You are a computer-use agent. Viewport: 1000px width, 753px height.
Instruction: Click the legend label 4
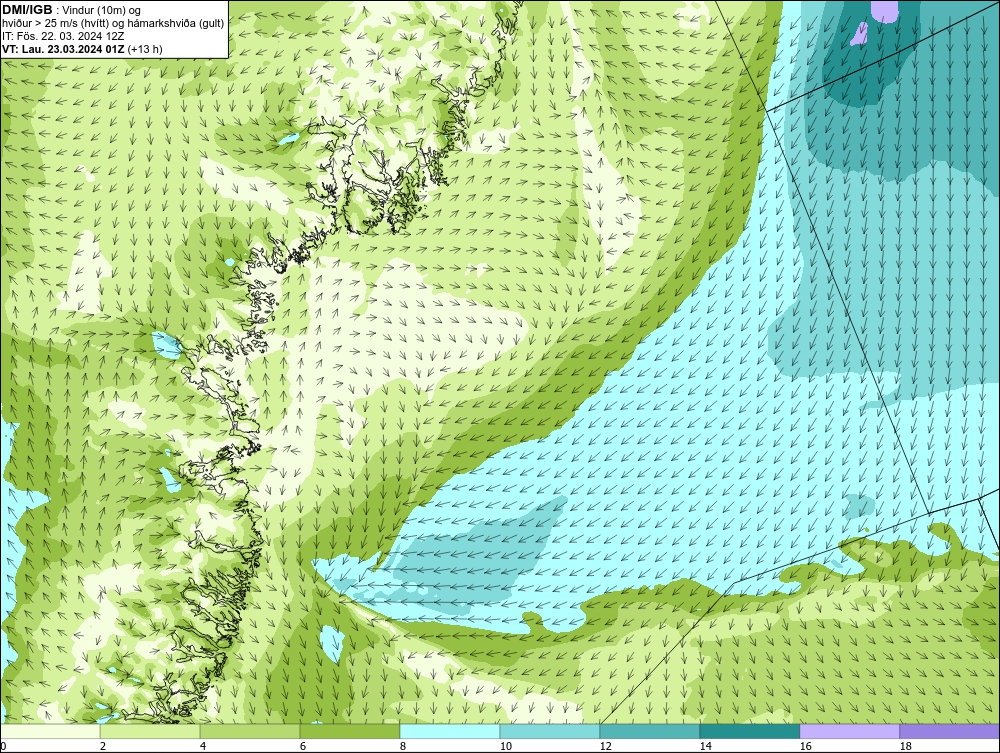pos(203,746)
